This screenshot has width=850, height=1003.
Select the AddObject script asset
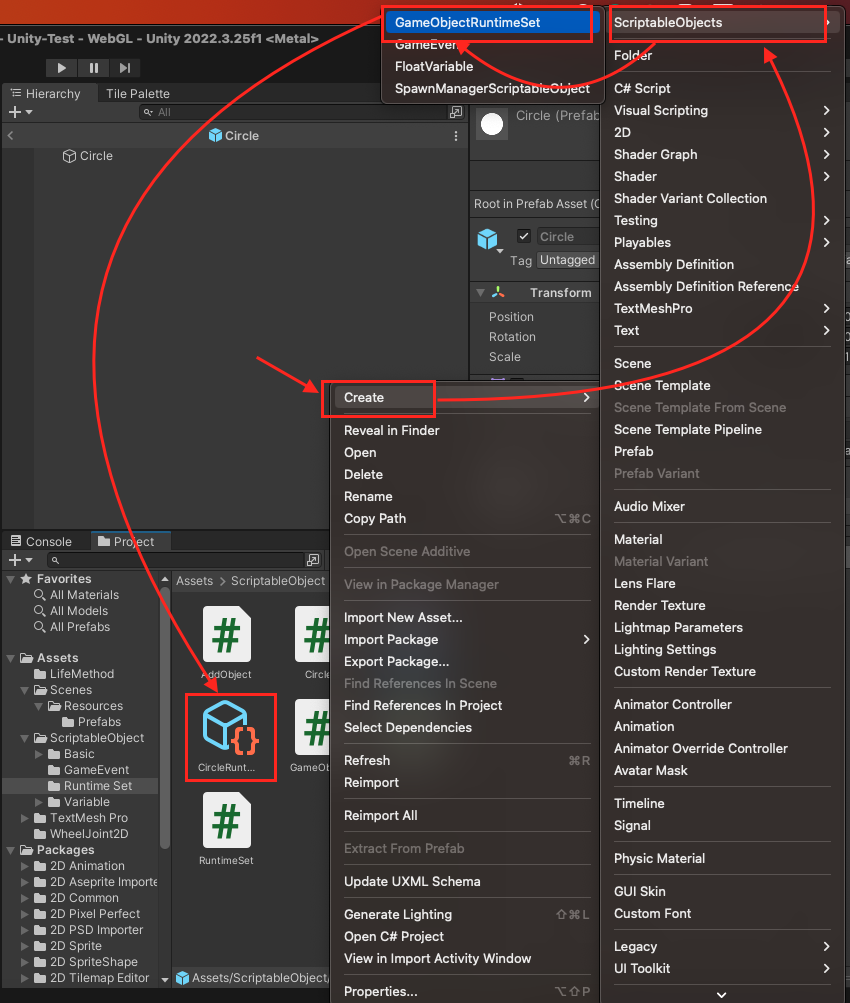point(226,642)
